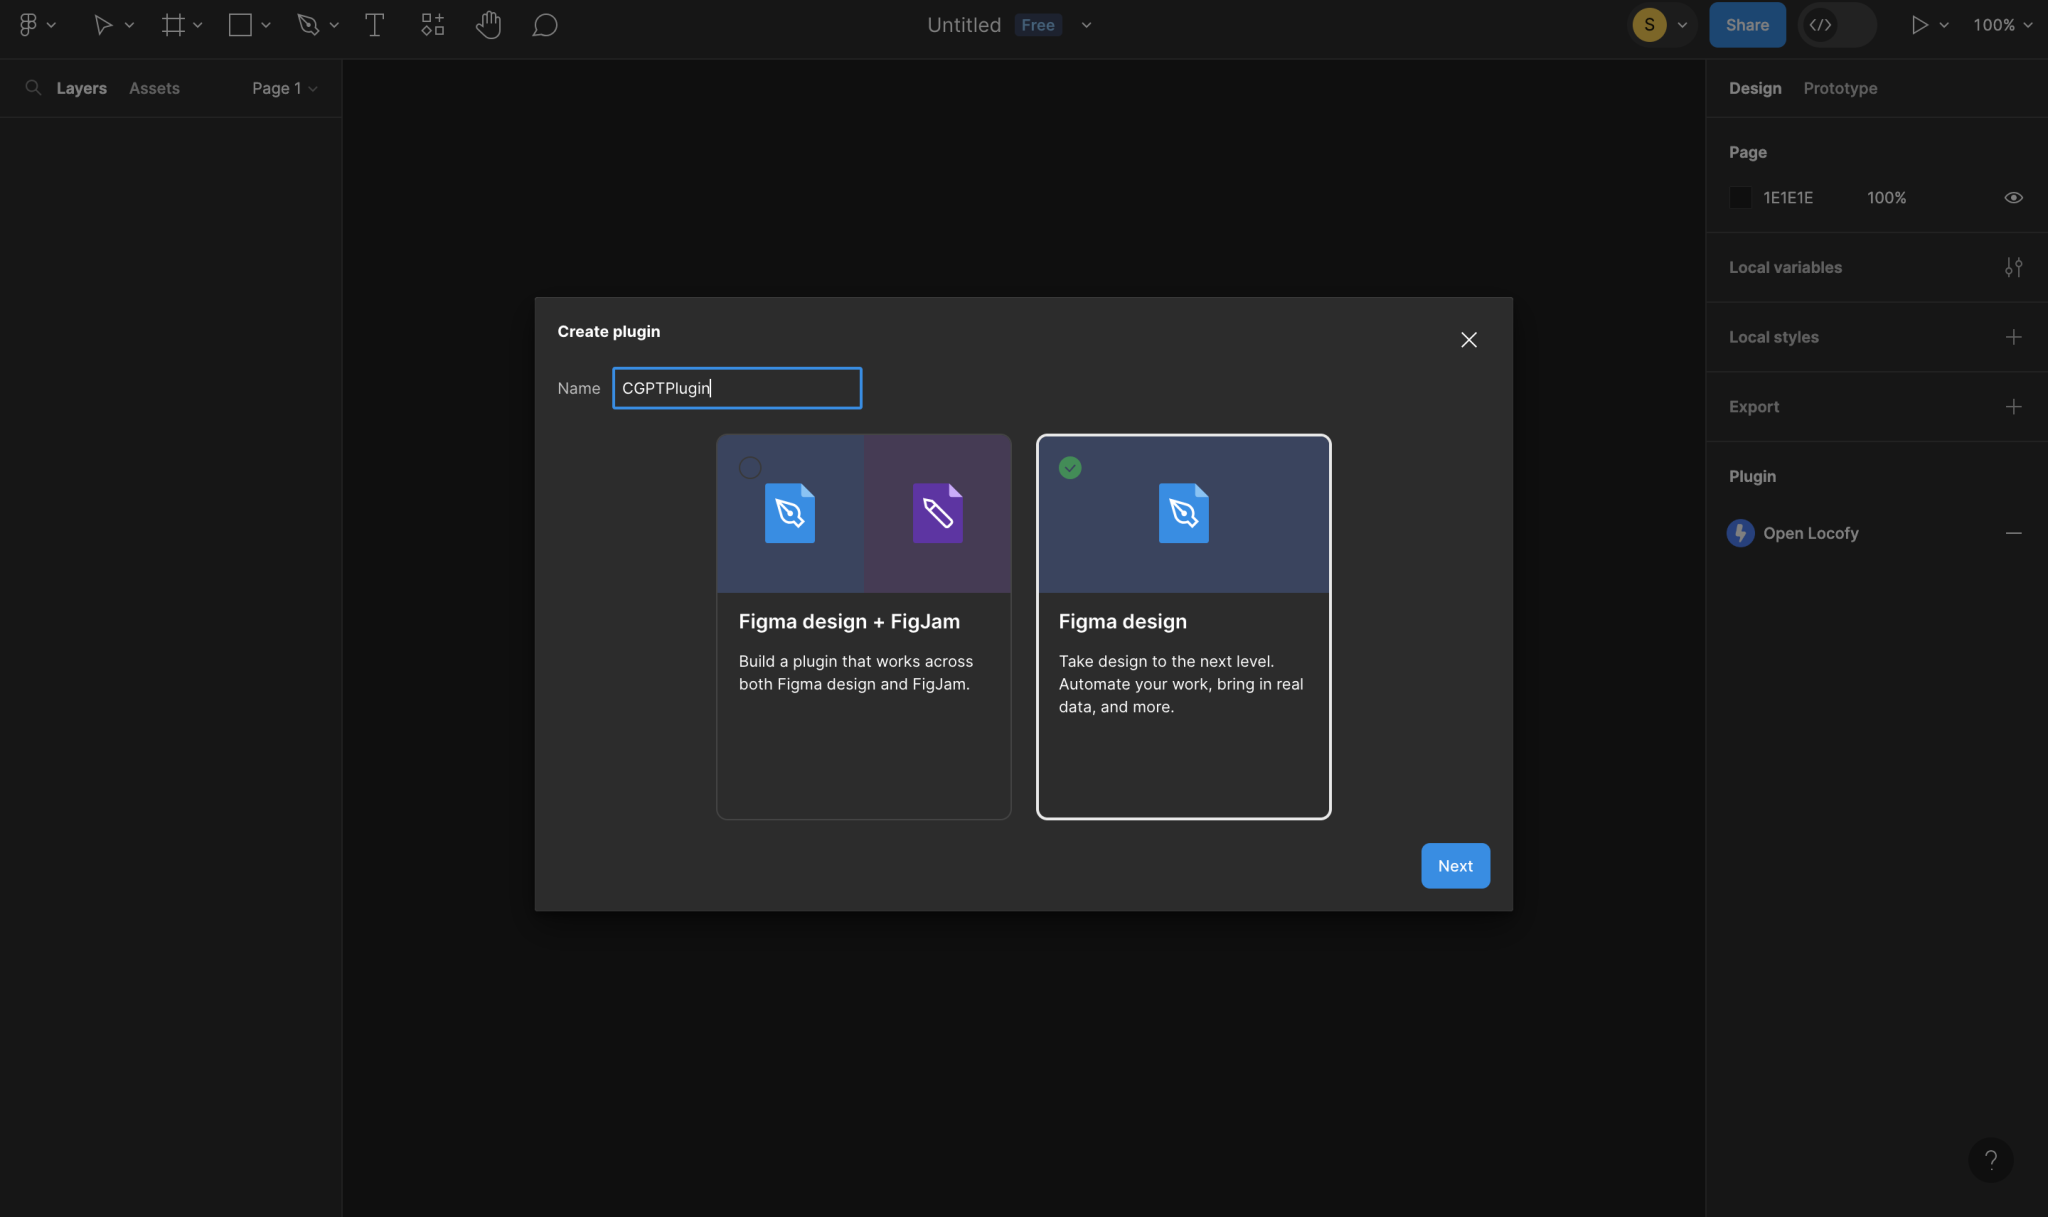Open the Local variables editor icon
The width and height of the screenshot is (2048, 1217).
tap(2014, 267)
